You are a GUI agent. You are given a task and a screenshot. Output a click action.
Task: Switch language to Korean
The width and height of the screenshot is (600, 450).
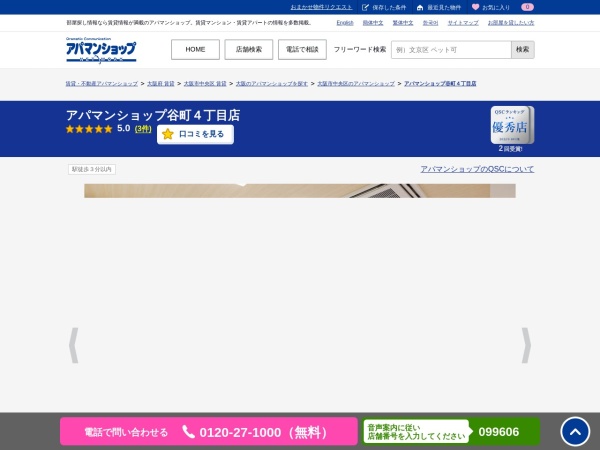click(x=430, y=23)
